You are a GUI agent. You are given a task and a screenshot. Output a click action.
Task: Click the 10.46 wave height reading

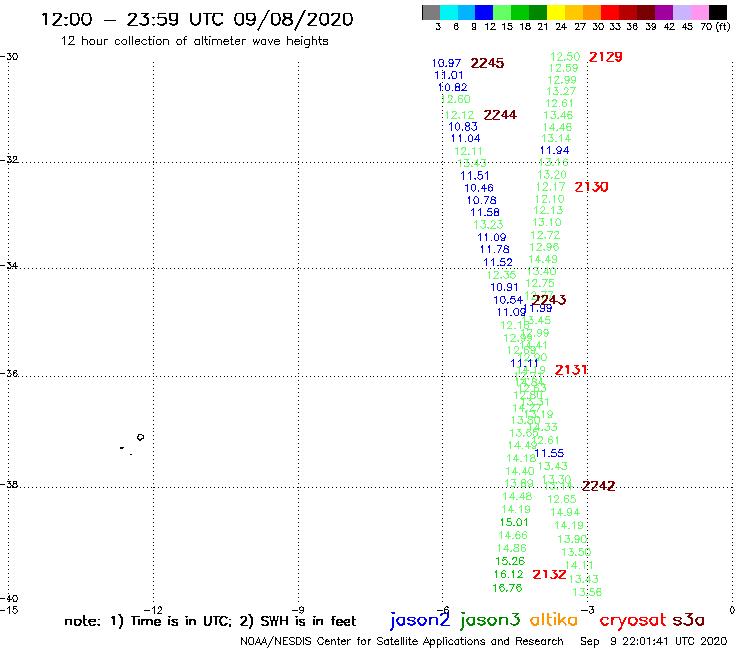pos(479,188)
